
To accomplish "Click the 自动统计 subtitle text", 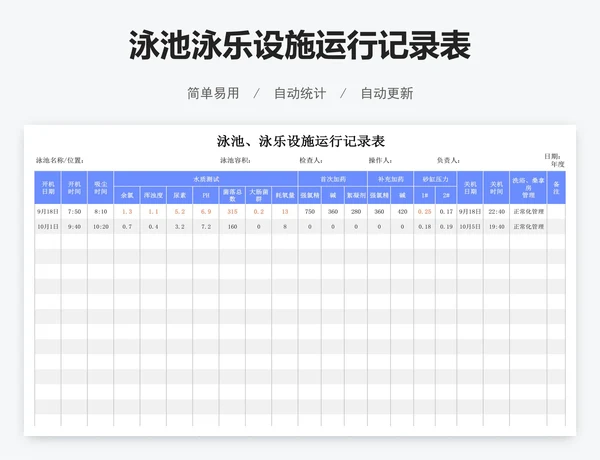I will pos(300,93).
